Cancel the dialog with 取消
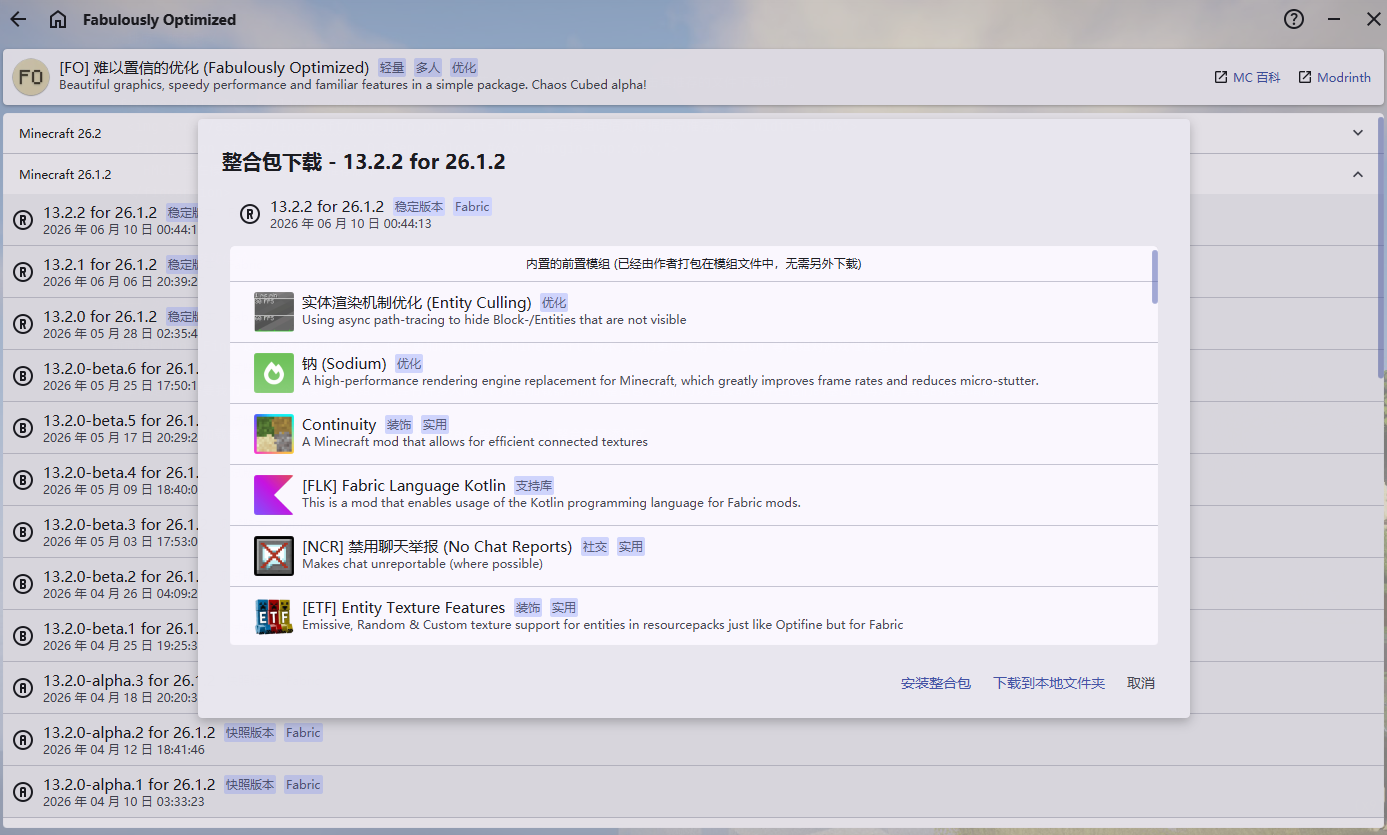1387x835 pixels. point(1141,683)
